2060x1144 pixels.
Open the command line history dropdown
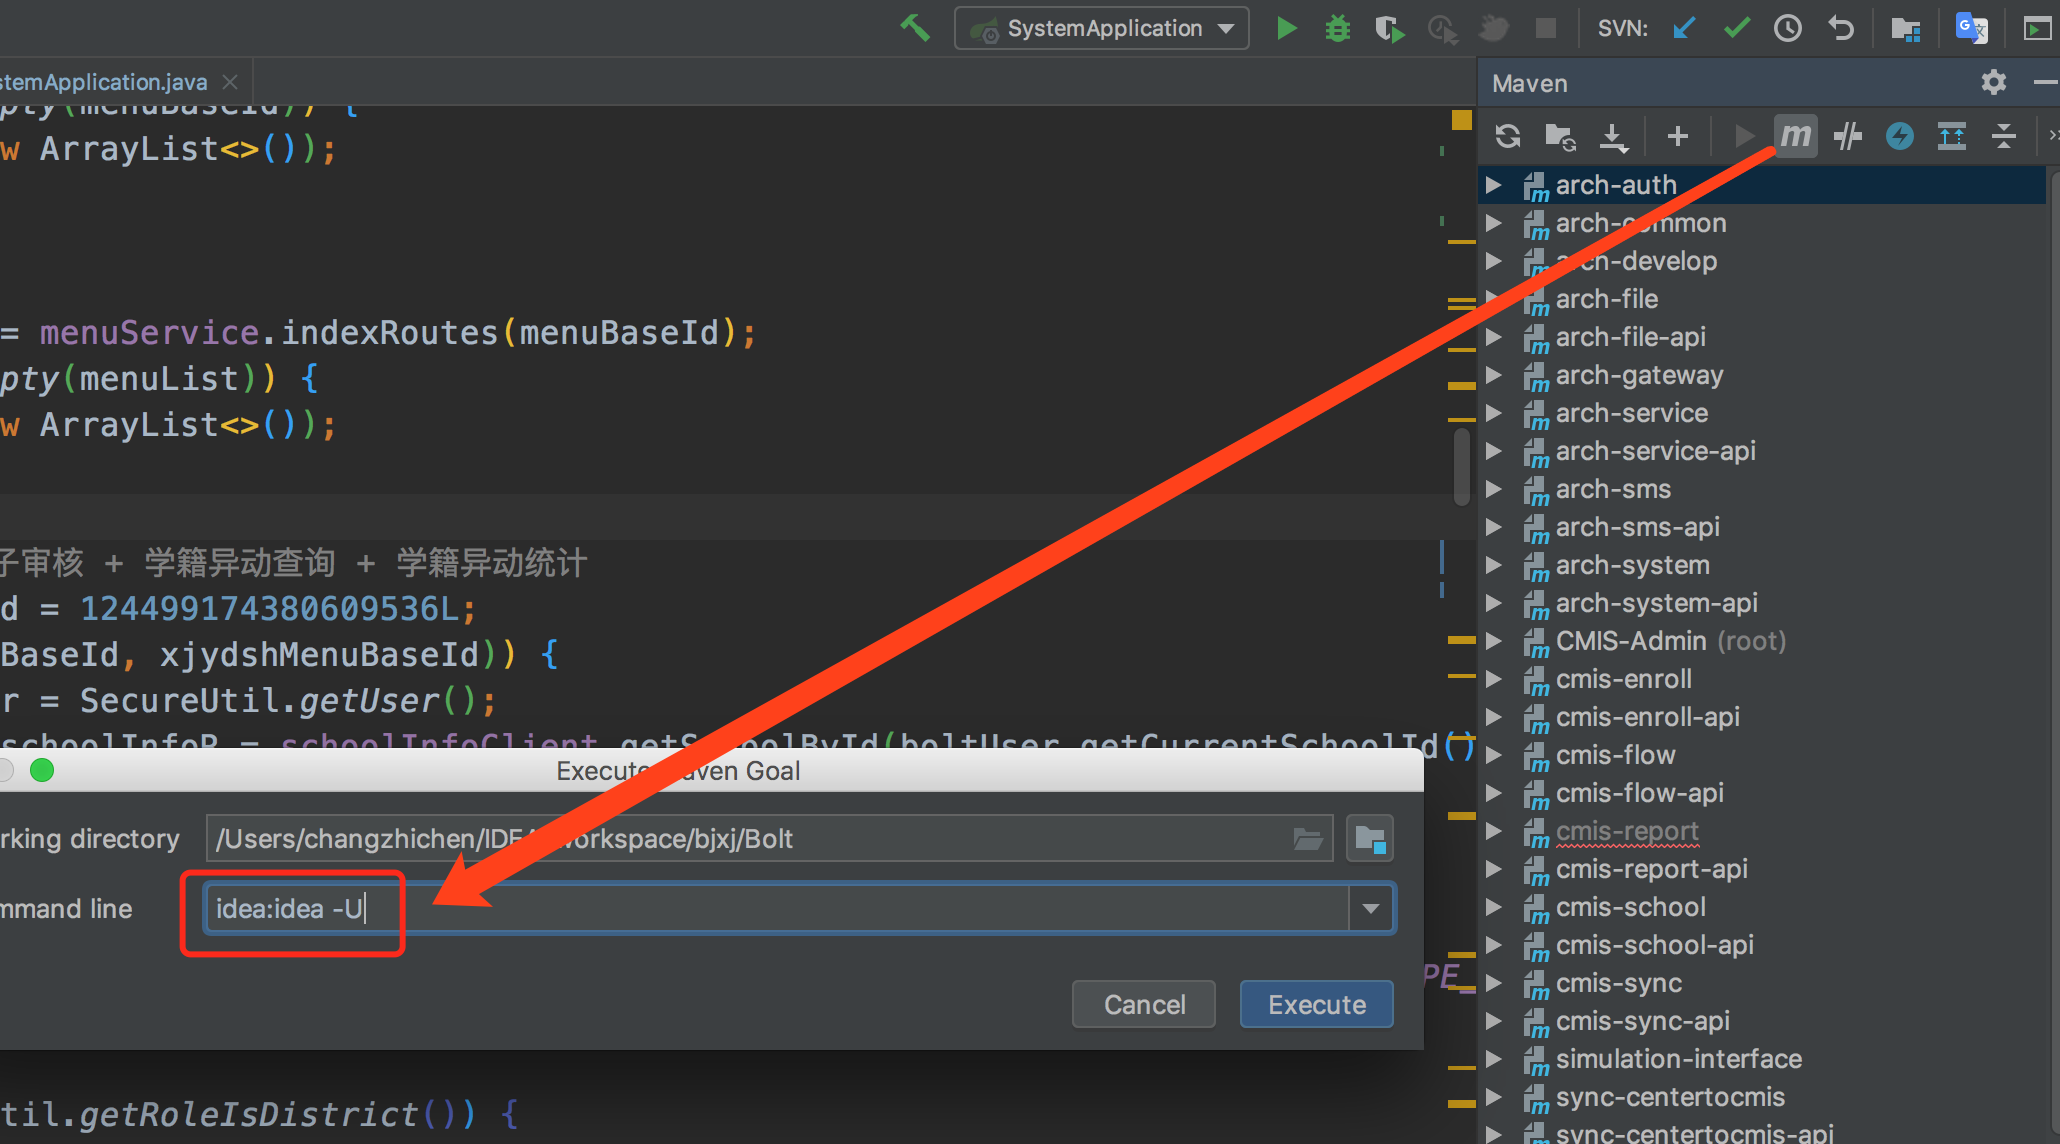(x=1371, y=909)
